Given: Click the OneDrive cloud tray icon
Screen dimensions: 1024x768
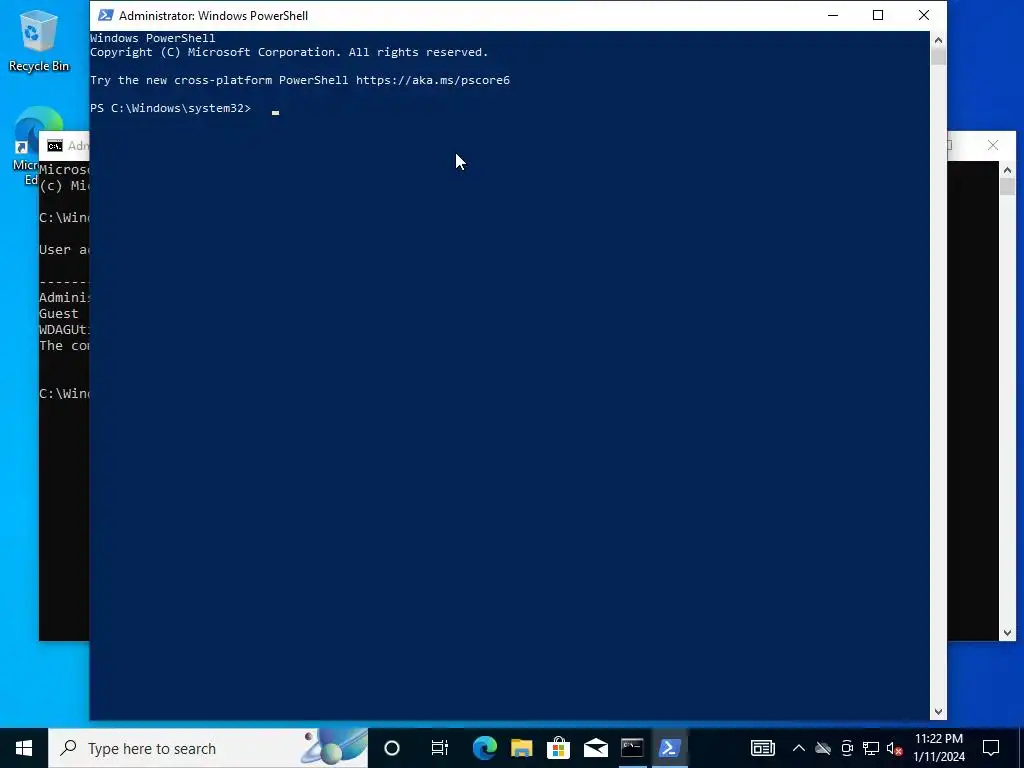Looking at the screenshot, I should (822, 748).
